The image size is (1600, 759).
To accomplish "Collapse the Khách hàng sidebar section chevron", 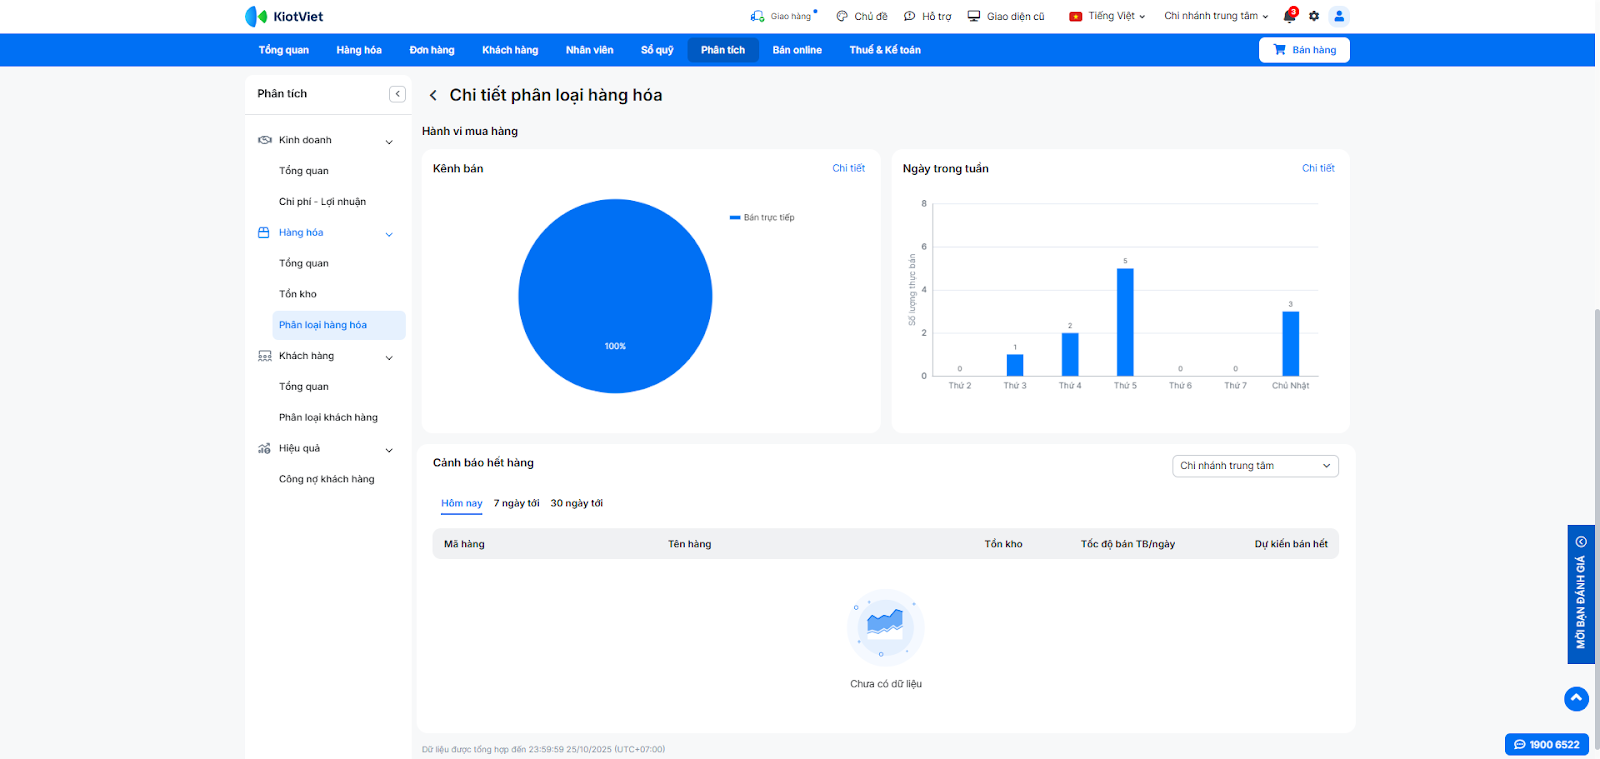I will coord(389,357).
